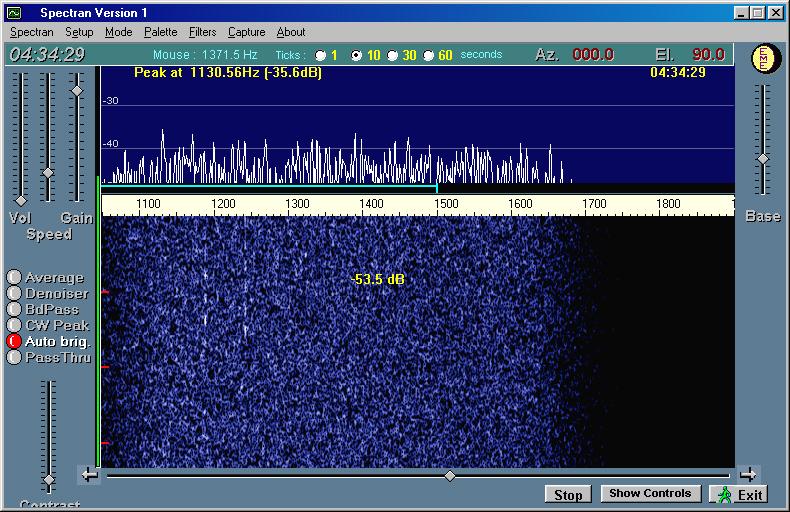Screen dimensions: 790x512
Task: Click the 1200 mark on frequency scale
Action: pos(223,204)
